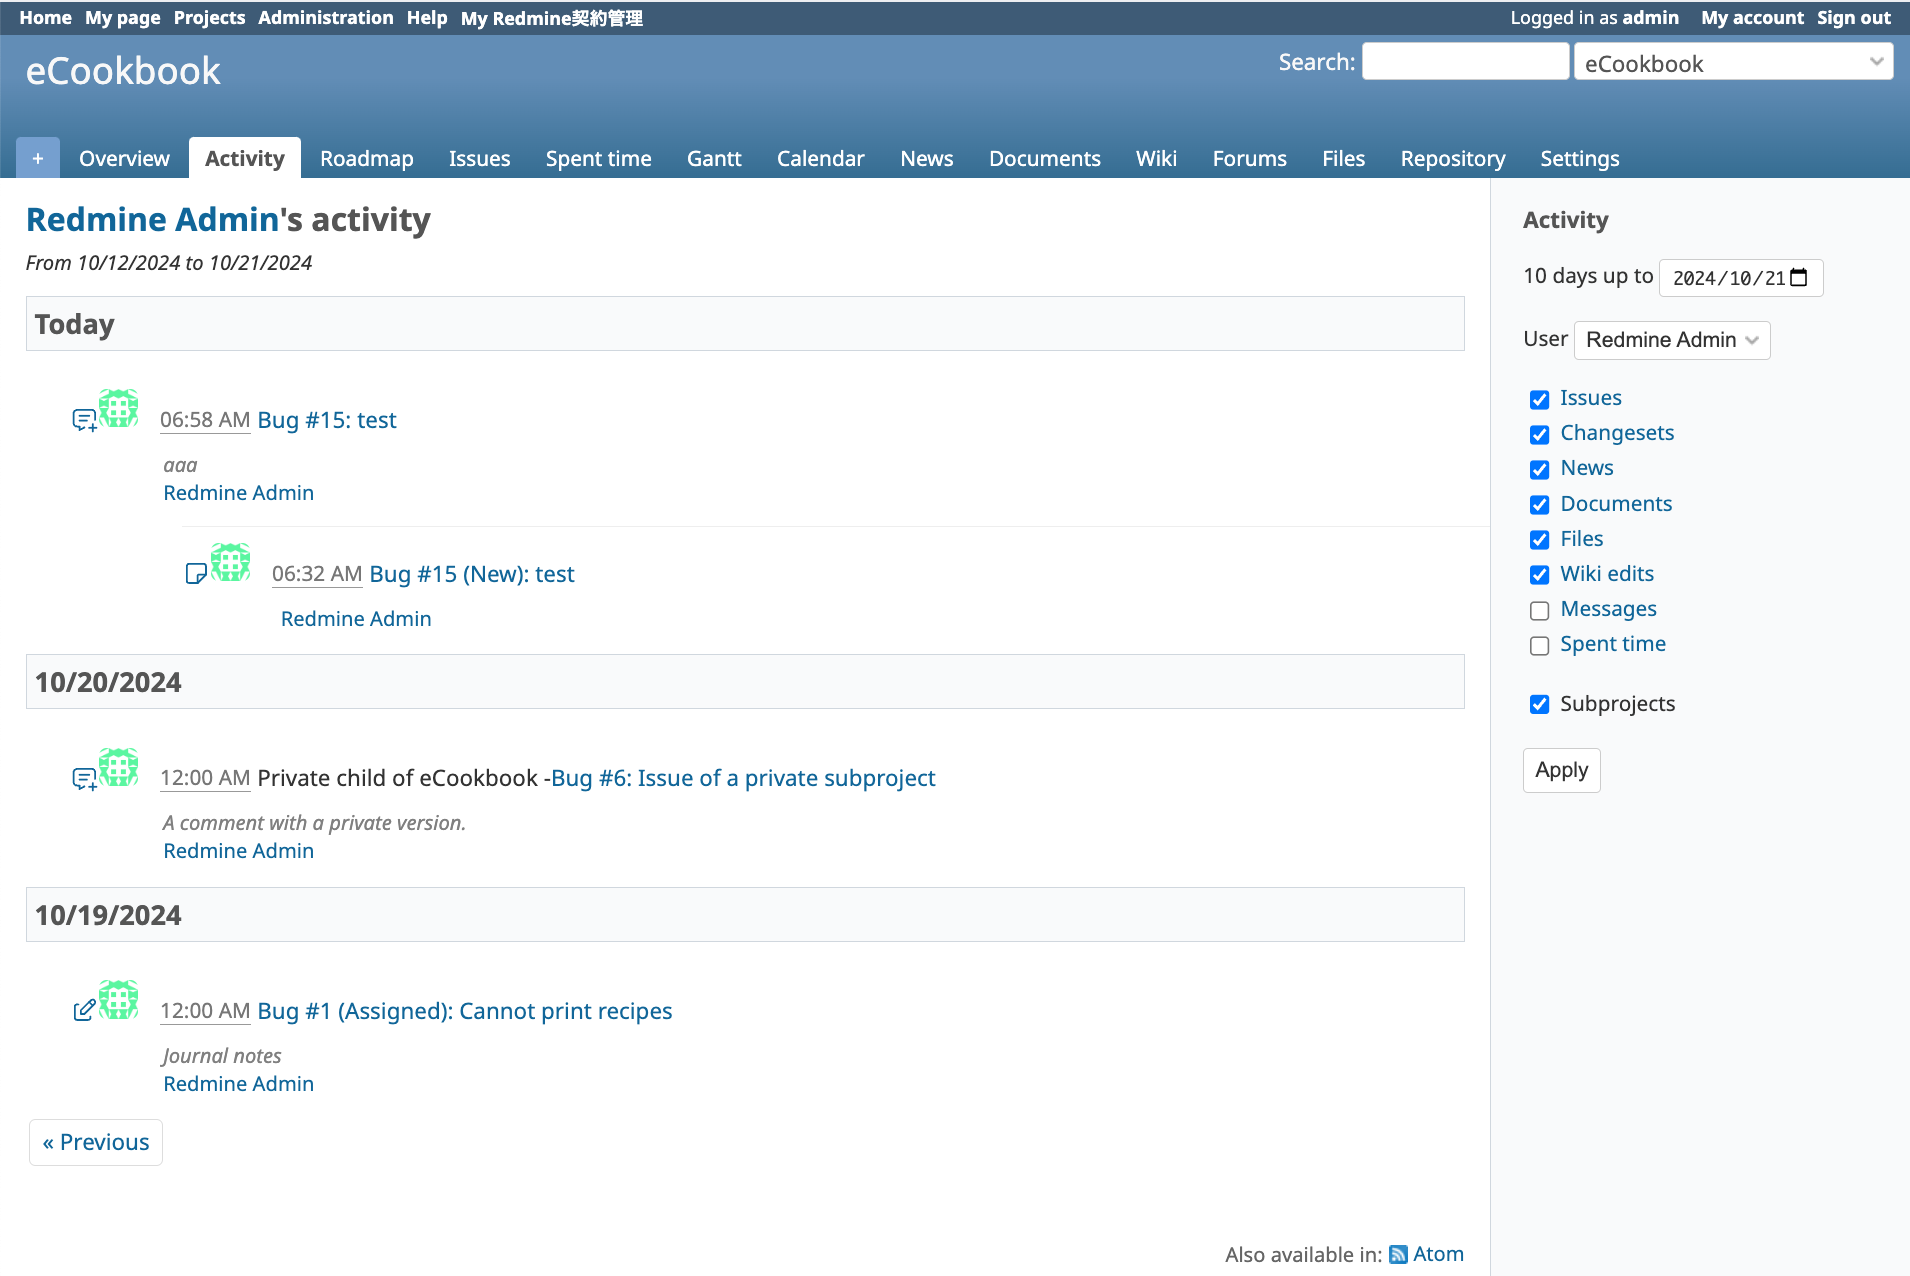Click the Search label link

pos(1314,62)
